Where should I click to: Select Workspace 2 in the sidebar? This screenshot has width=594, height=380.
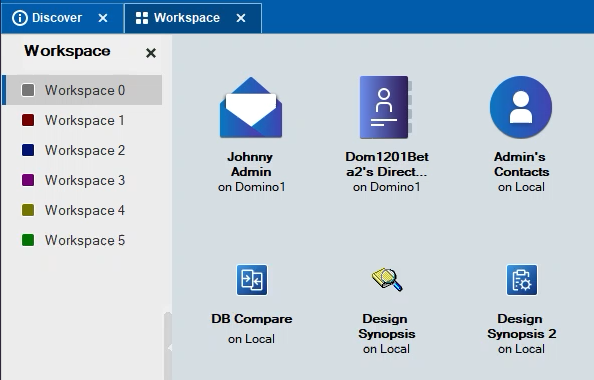[x=82, y=150]
